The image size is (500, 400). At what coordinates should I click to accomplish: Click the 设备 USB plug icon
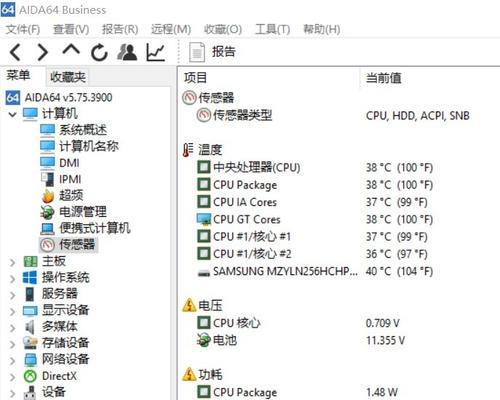point(30,393)
